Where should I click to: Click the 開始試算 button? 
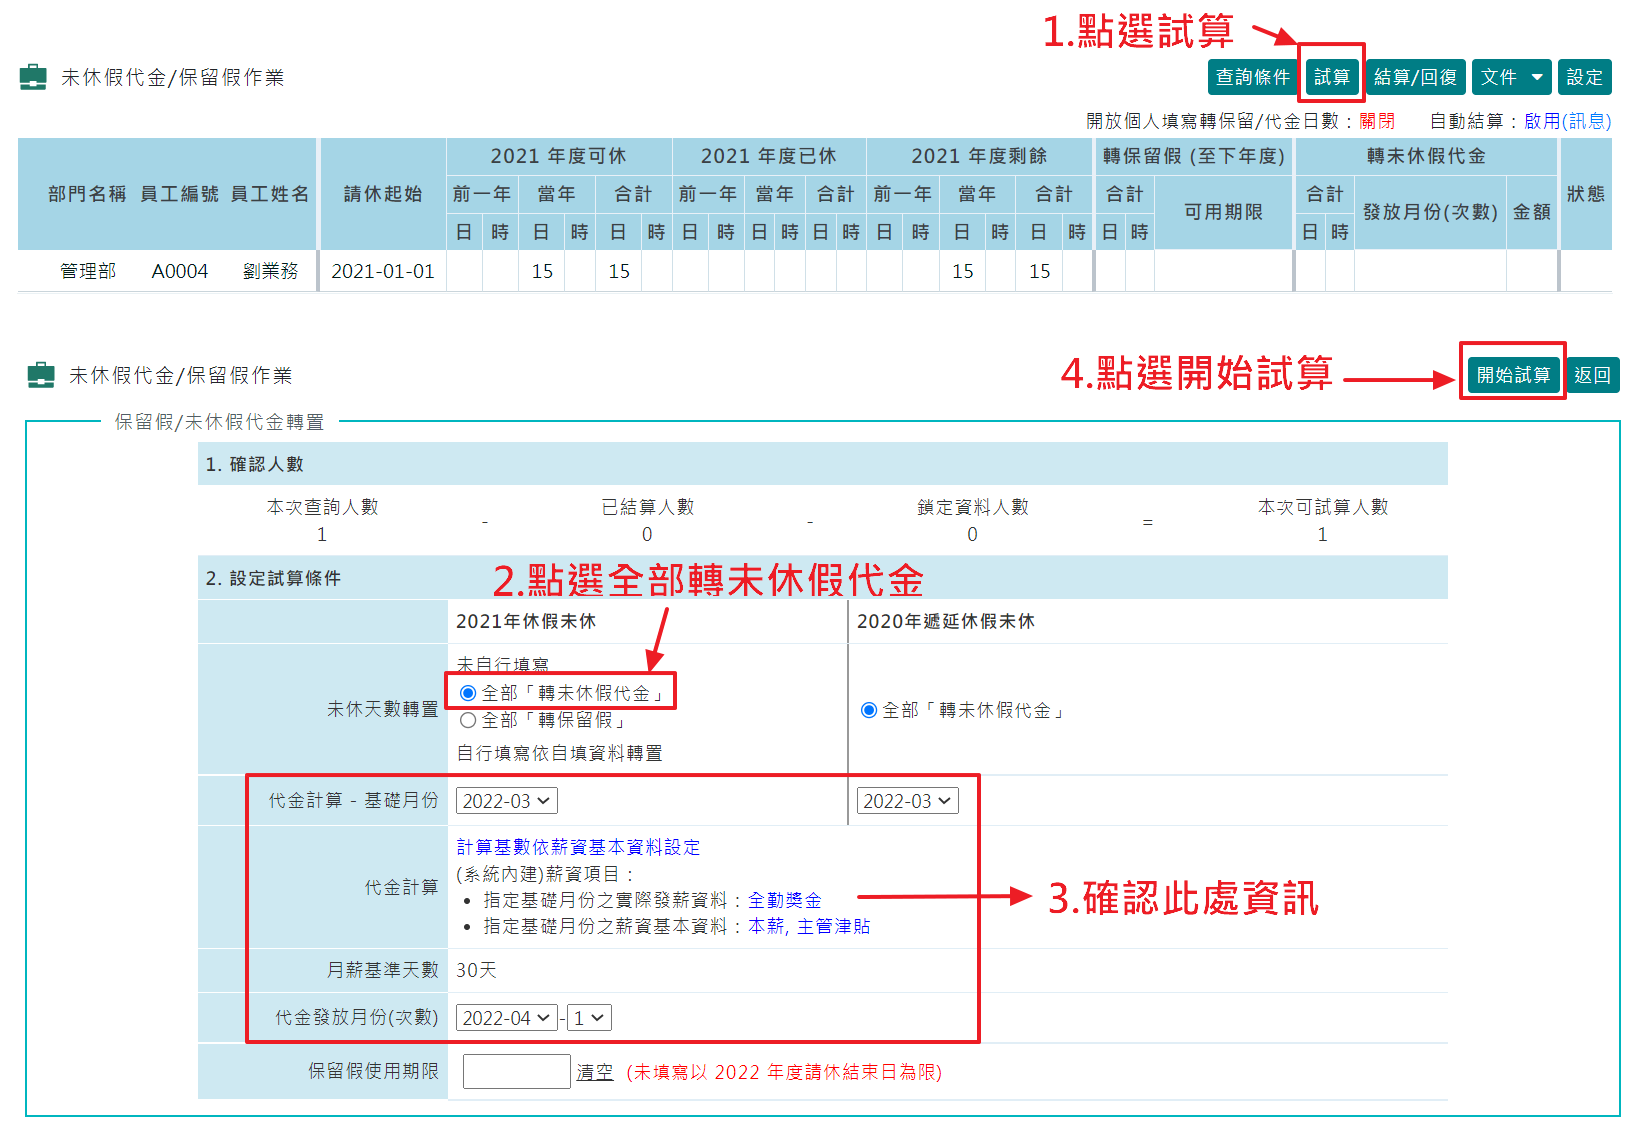tap(1512, 374)
